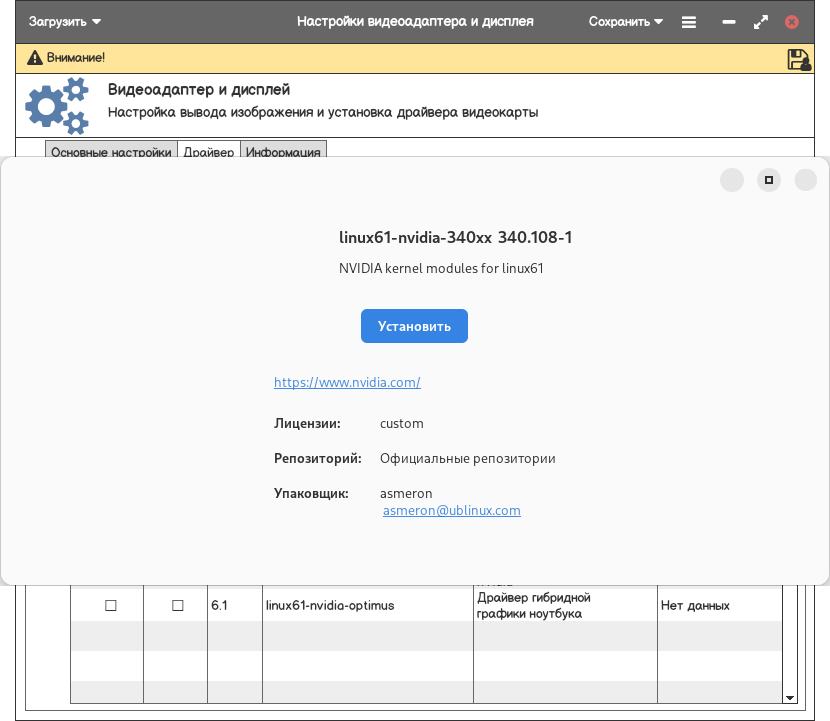Toggle fullscreen with the expand arrows icon
The height and width of the screenshot is (721, 830).
point(761,22)
